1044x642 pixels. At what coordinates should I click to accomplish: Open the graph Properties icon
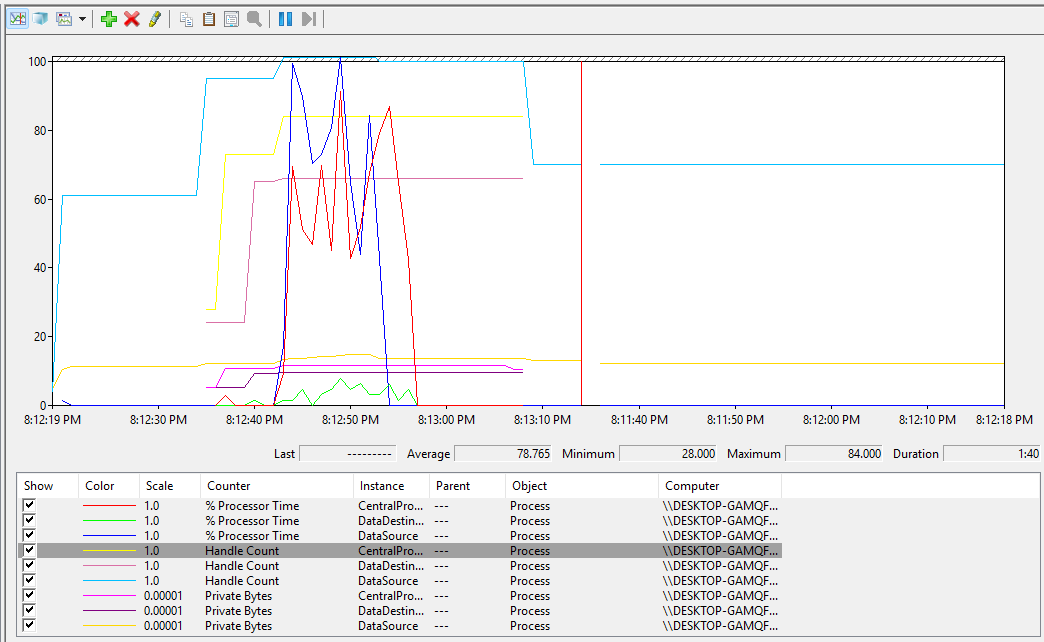[x=231, y=19]
